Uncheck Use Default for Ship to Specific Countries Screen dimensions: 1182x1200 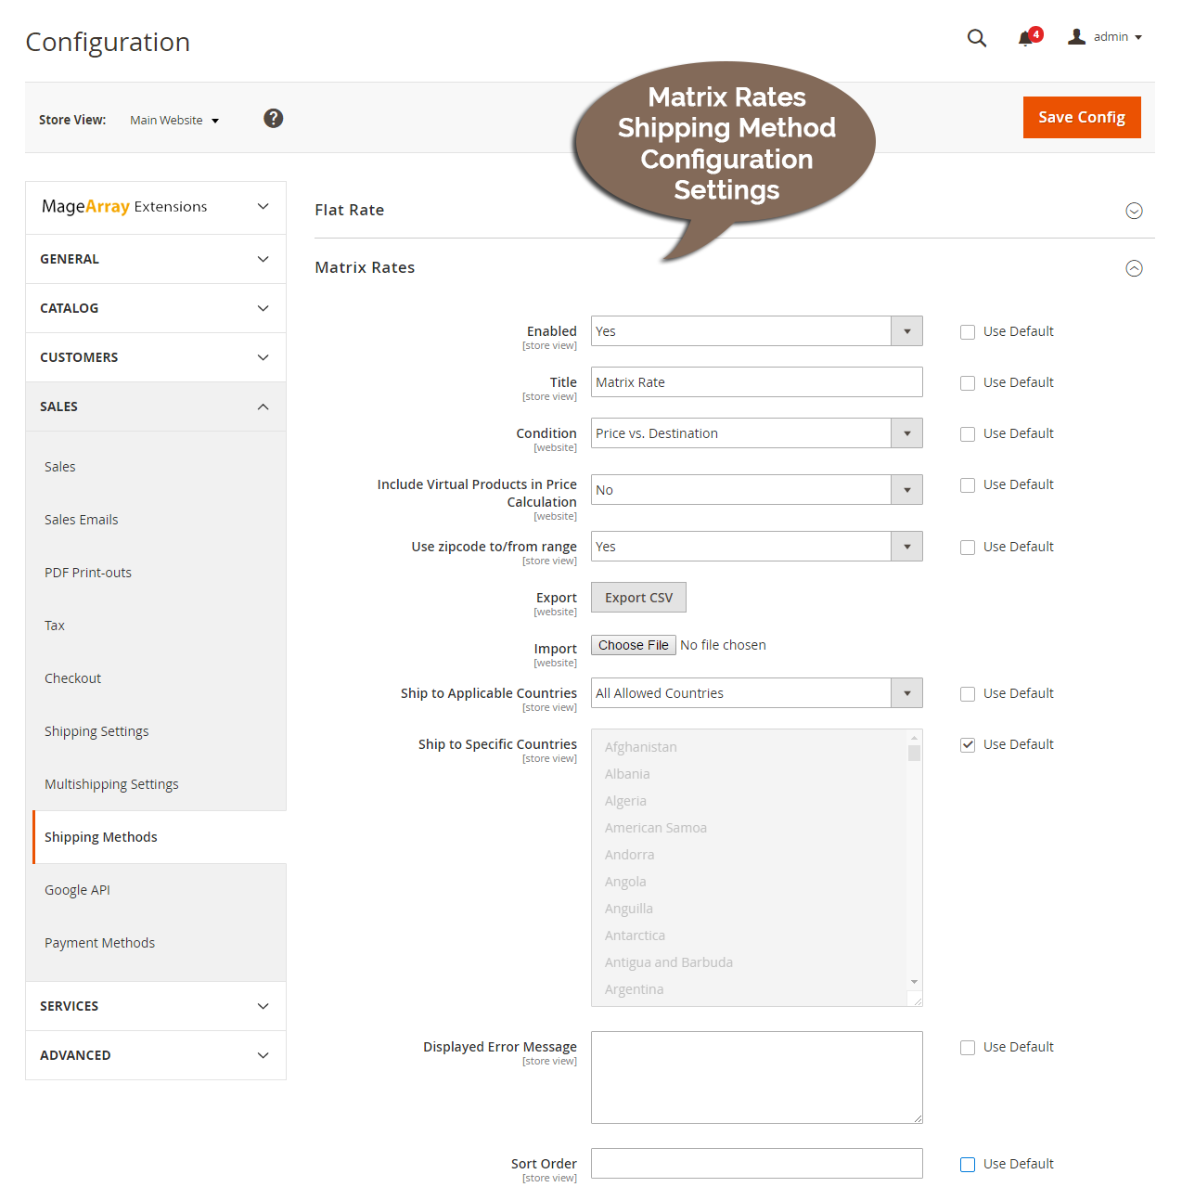coord(967,744)
